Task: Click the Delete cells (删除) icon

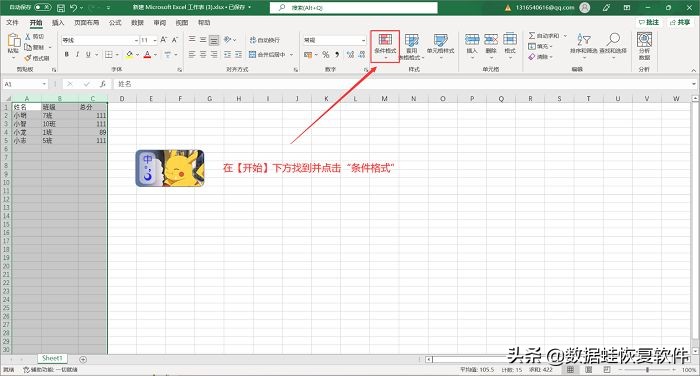Action: pyautogui.click(x=491, y=40)
